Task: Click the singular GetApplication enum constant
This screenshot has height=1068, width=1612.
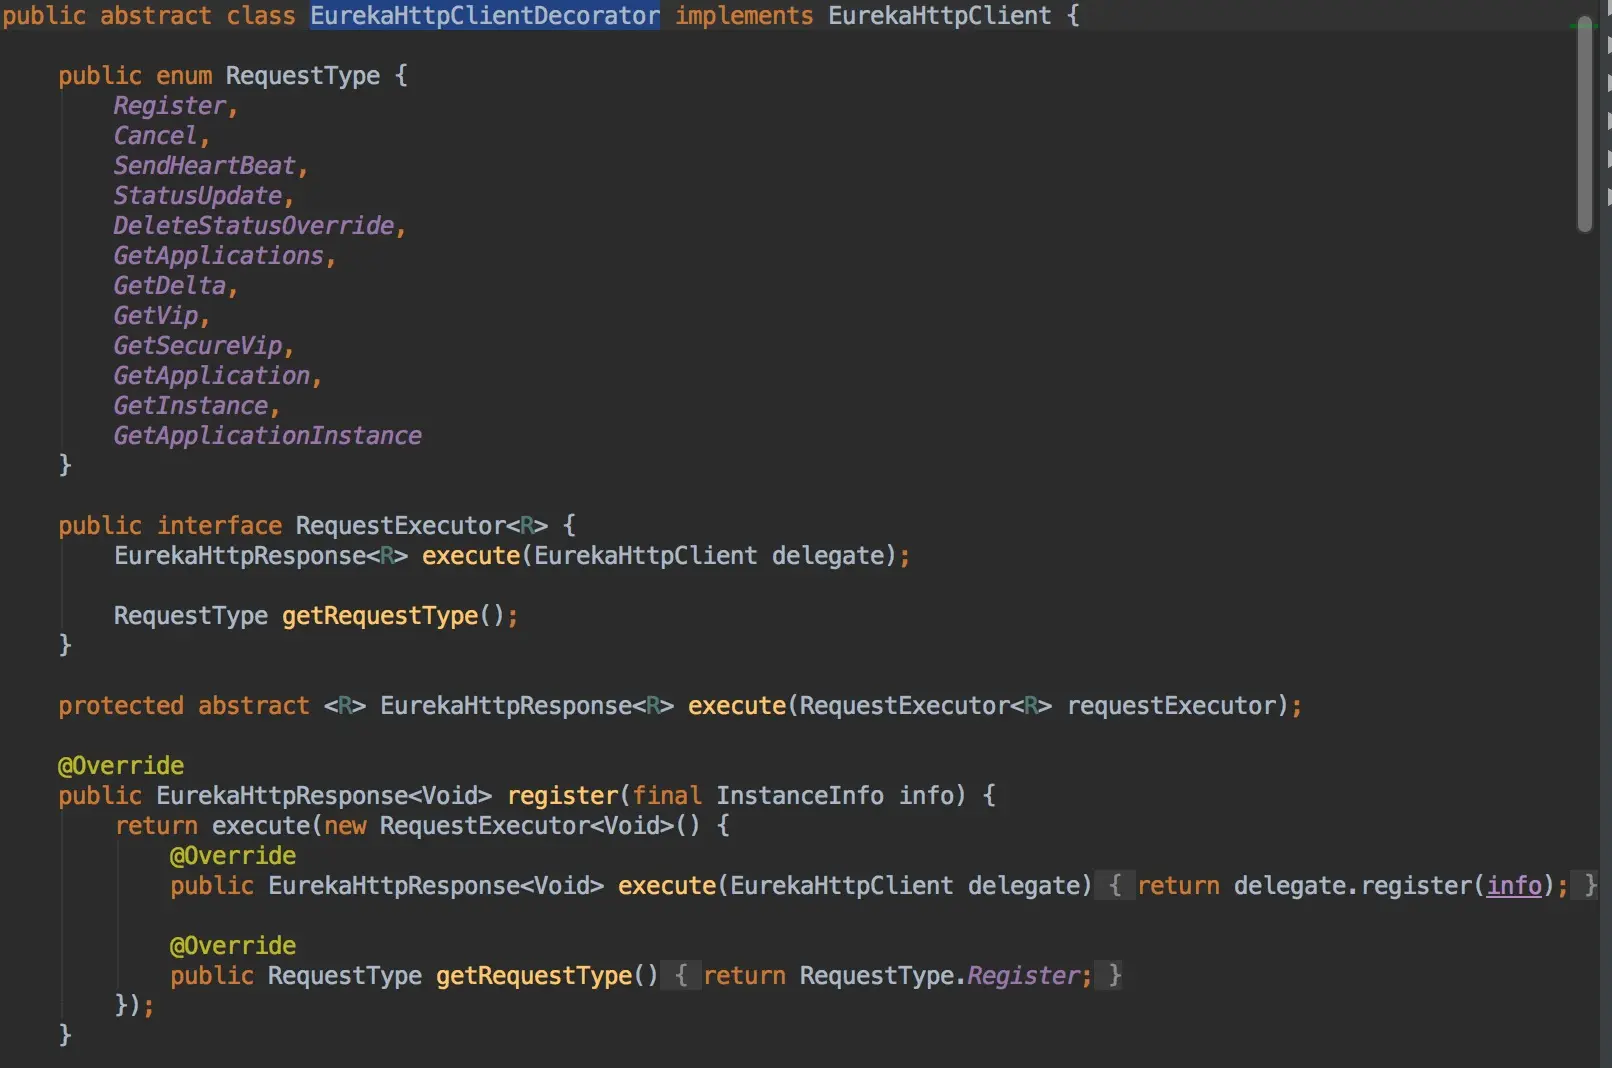Action: (x=212, y=376)
